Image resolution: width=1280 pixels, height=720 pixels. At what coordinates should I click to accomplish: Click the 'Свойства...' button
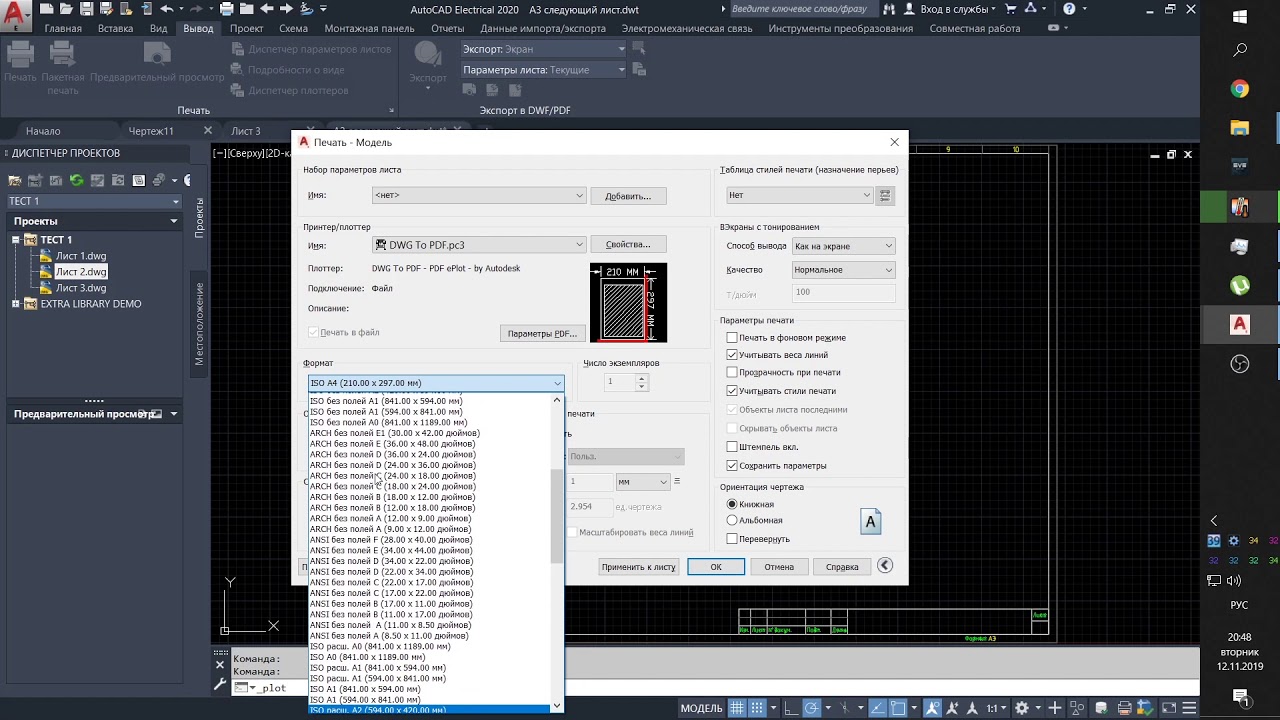pyautogui.click(x=628, y=244)
